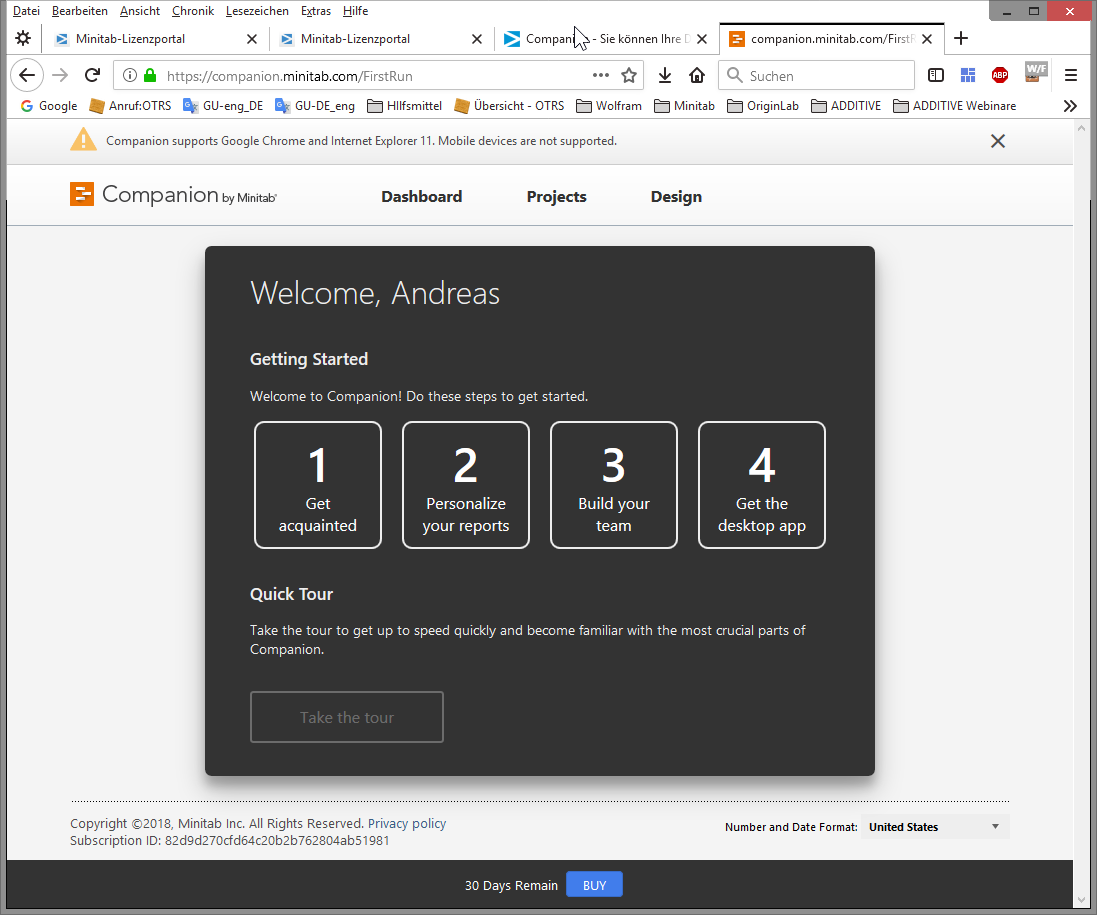This screenshot has width=1097, height=915.
Task: Click step 2 Personalize your reports card
Action: coord(466,485)
